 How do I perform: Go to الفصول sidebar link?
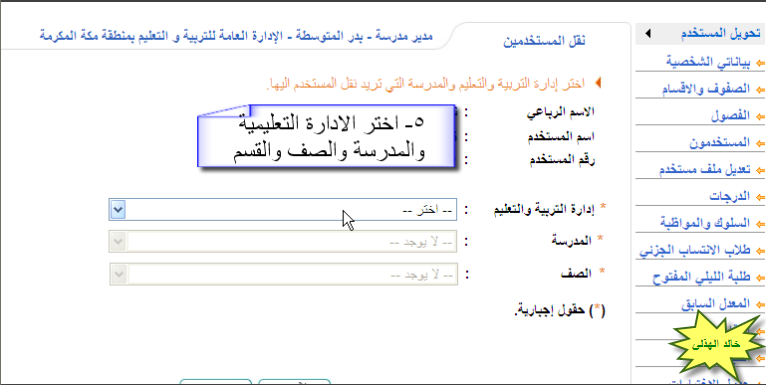731,116
